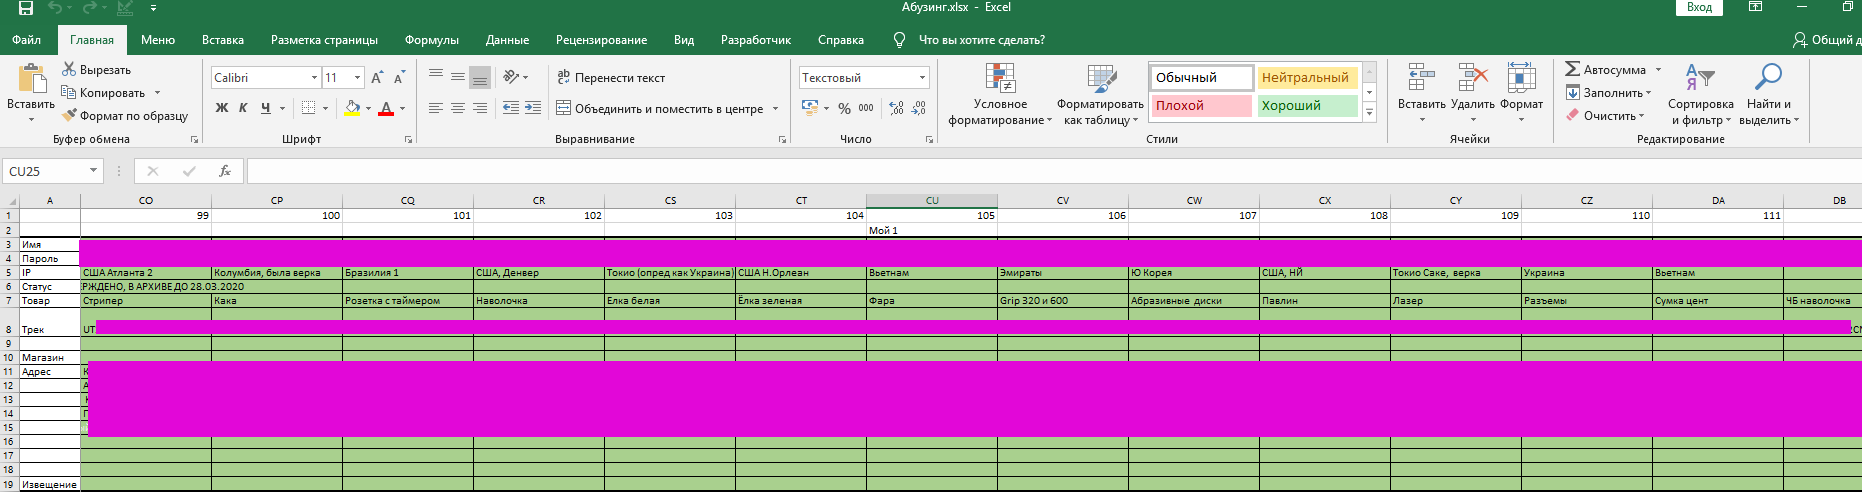1862x492 pixels.
Task: Decrease font size icon
Action: pos(399,77)
